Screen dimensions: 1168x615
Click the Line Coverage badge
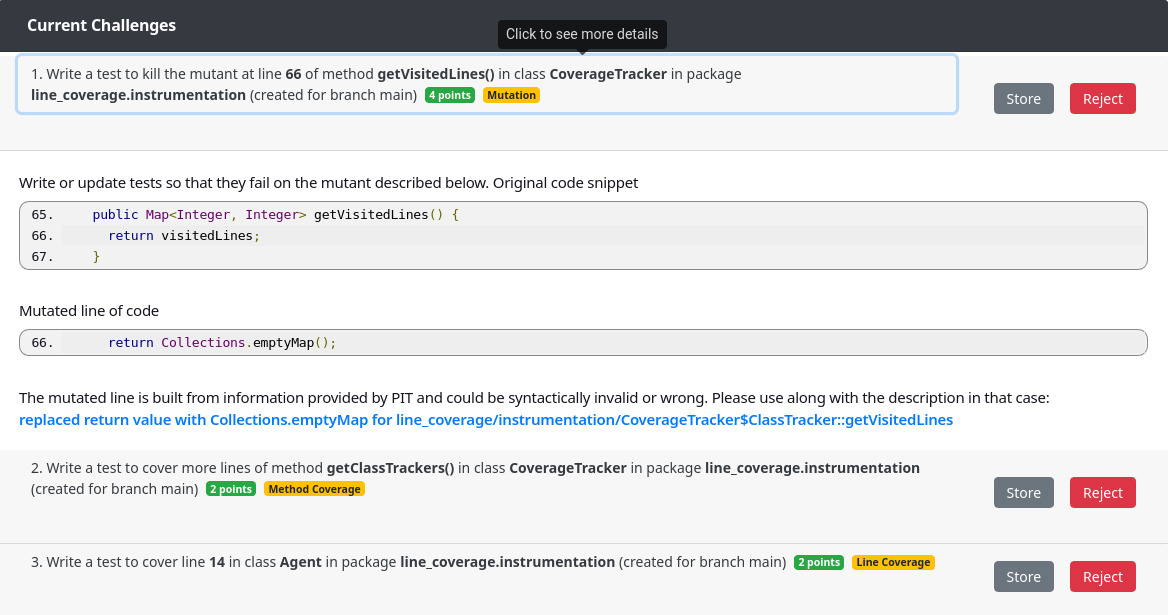pos(892,563)
